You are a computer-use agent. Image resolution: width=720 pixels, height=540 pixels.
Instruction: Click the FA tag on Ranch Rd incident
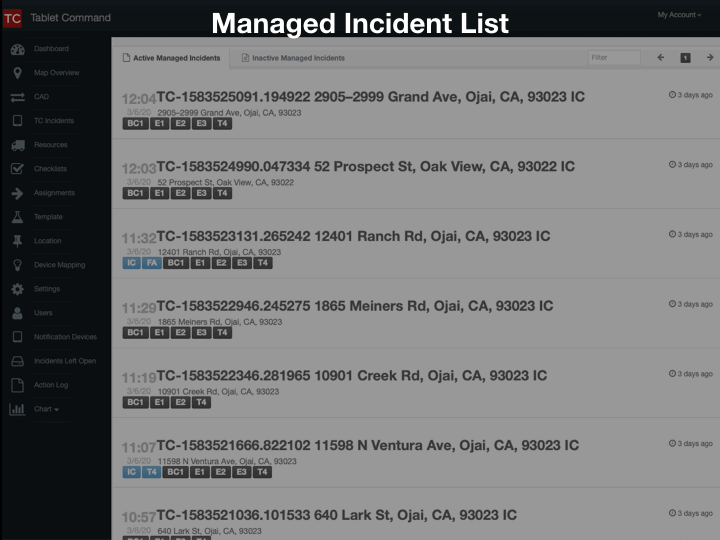pyautogui.click(x=151, y=263)
